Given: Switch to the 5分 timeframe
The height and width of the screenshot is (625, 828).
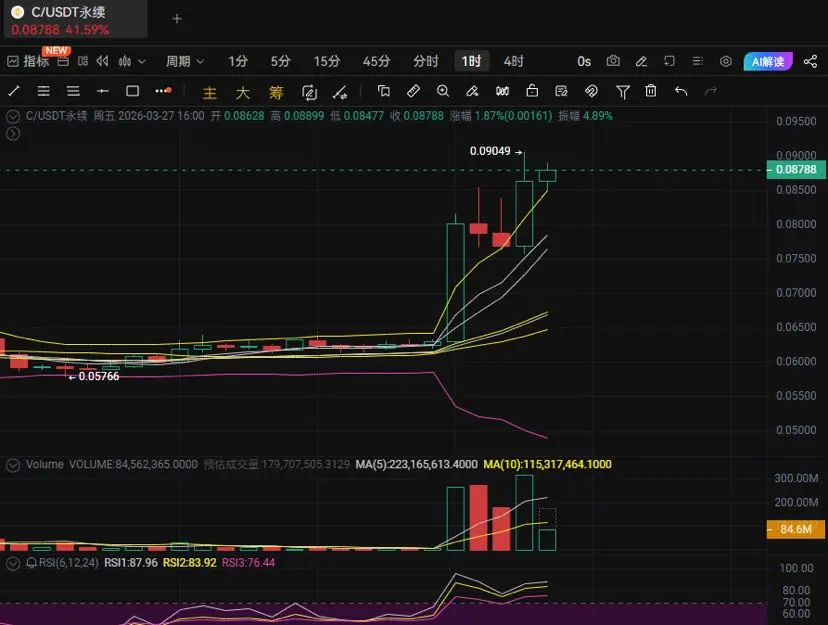Looking at the screenshot, I should [x=280, y=61].
